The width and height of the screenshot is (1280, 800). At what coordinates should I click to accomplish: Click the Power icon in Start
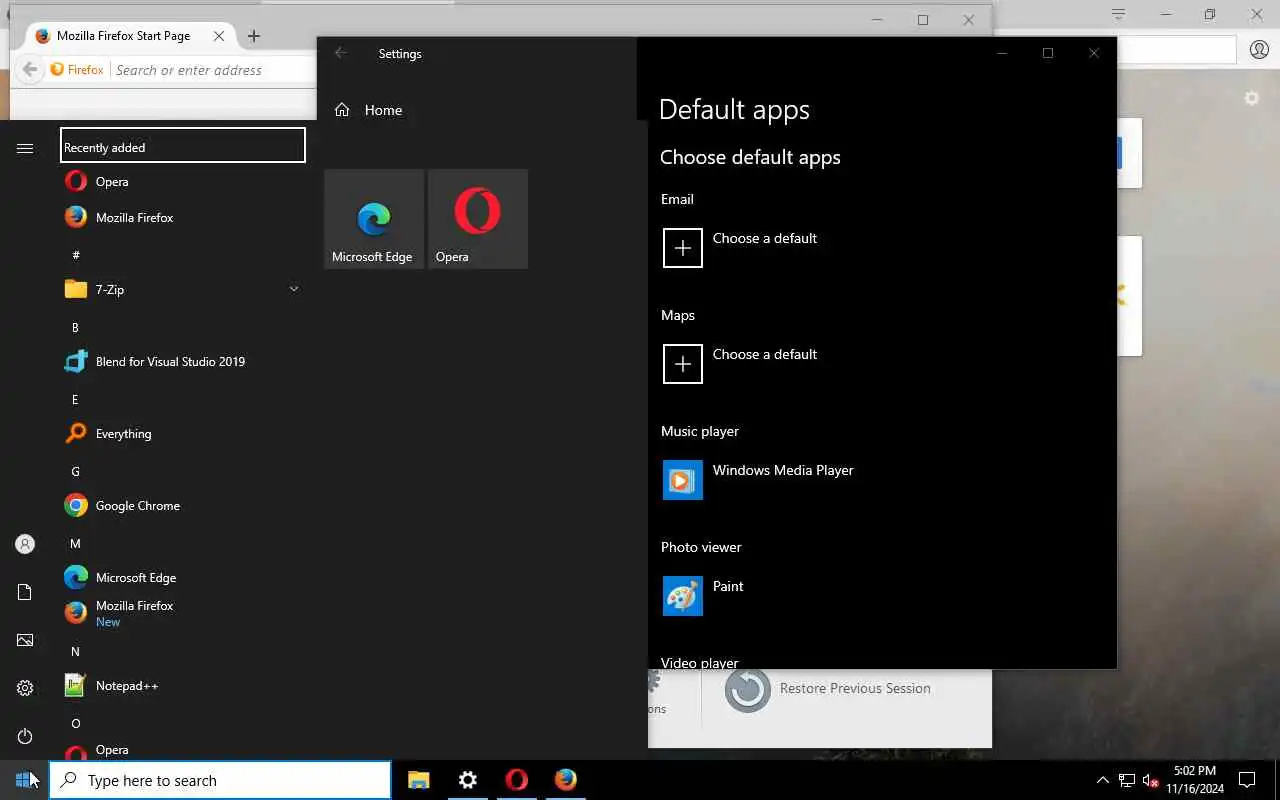(x=25, y=736)
